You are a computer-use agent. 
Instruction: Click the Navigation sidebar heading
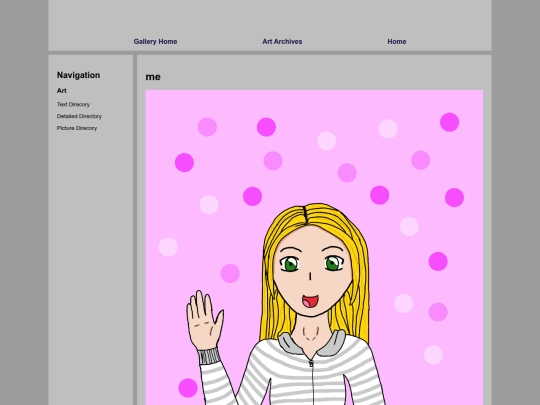point(79,75)
